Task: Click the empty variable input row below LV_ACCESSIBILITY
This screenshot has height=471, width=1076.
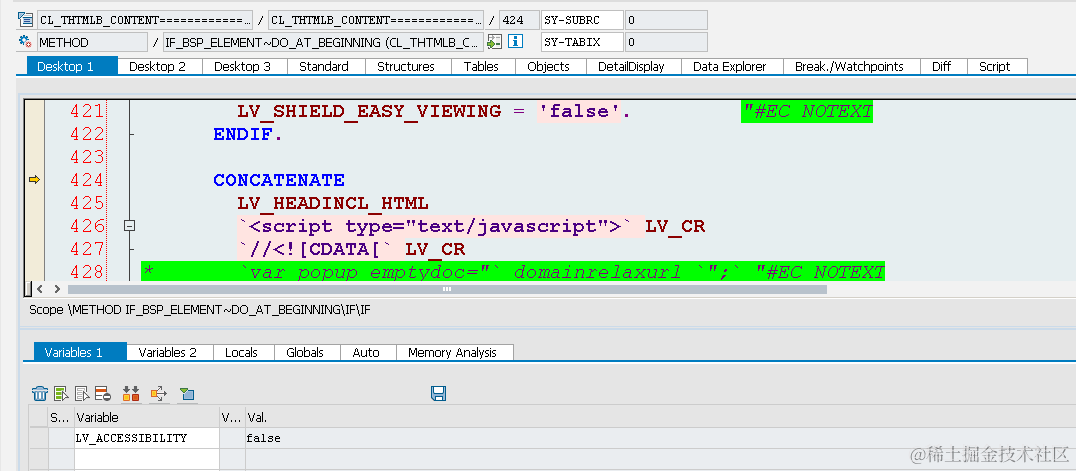Action: [x=147, y=459]
